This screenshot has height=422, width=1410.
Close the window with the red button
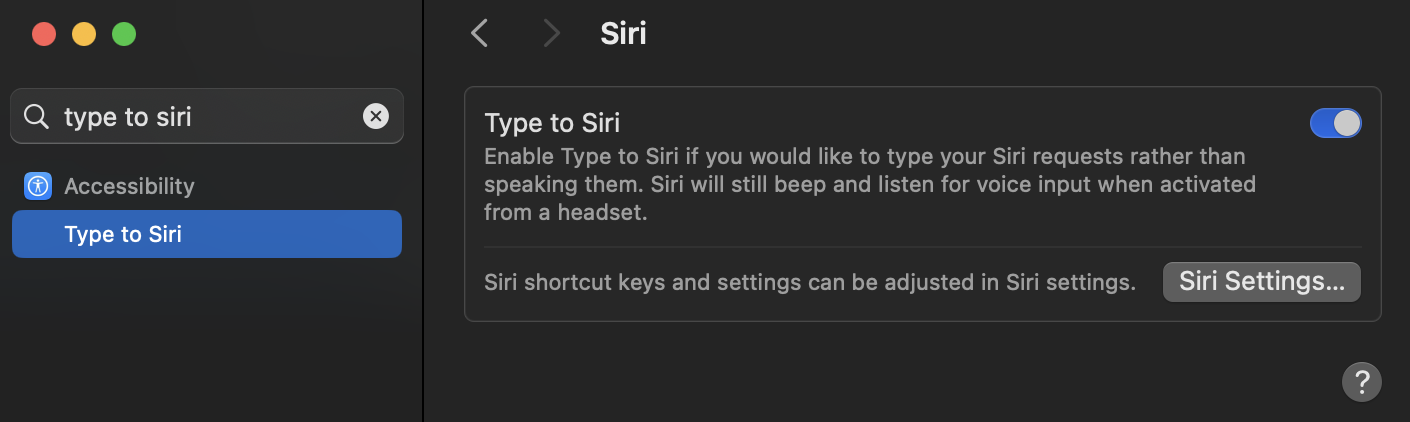pyautogui.click(x=44, y=34)
